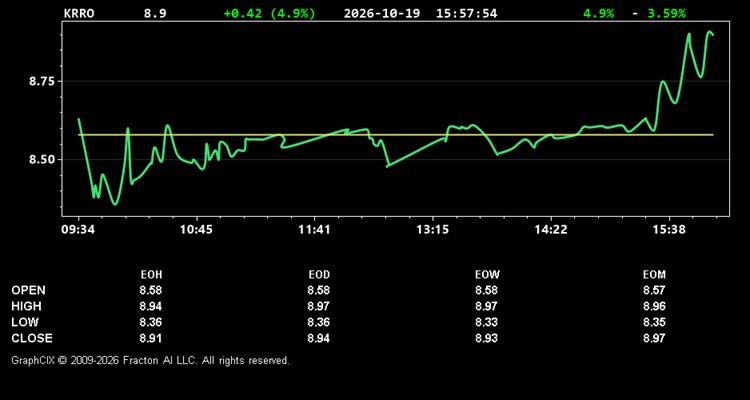Click the OPEN row label
Viewport: 750px width, 400px height.
pos(29,290)
